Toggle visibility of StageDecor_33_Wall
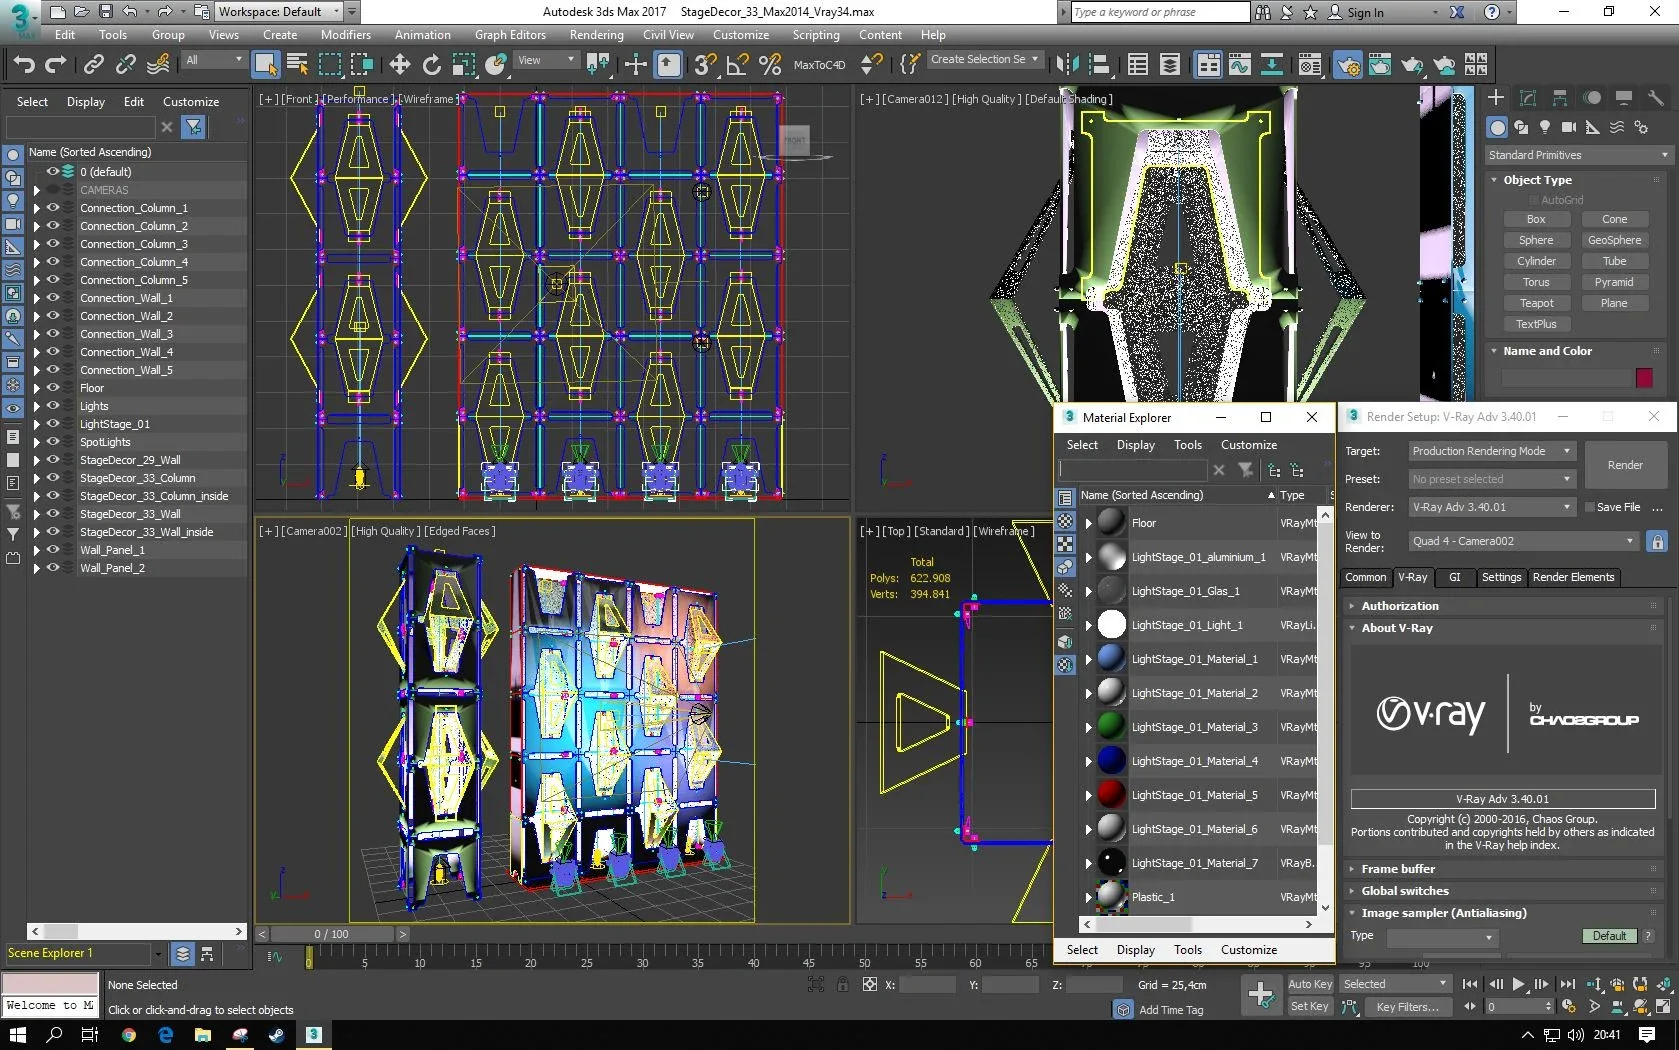Viewport: 1679px width, 1050px height. 54,514
